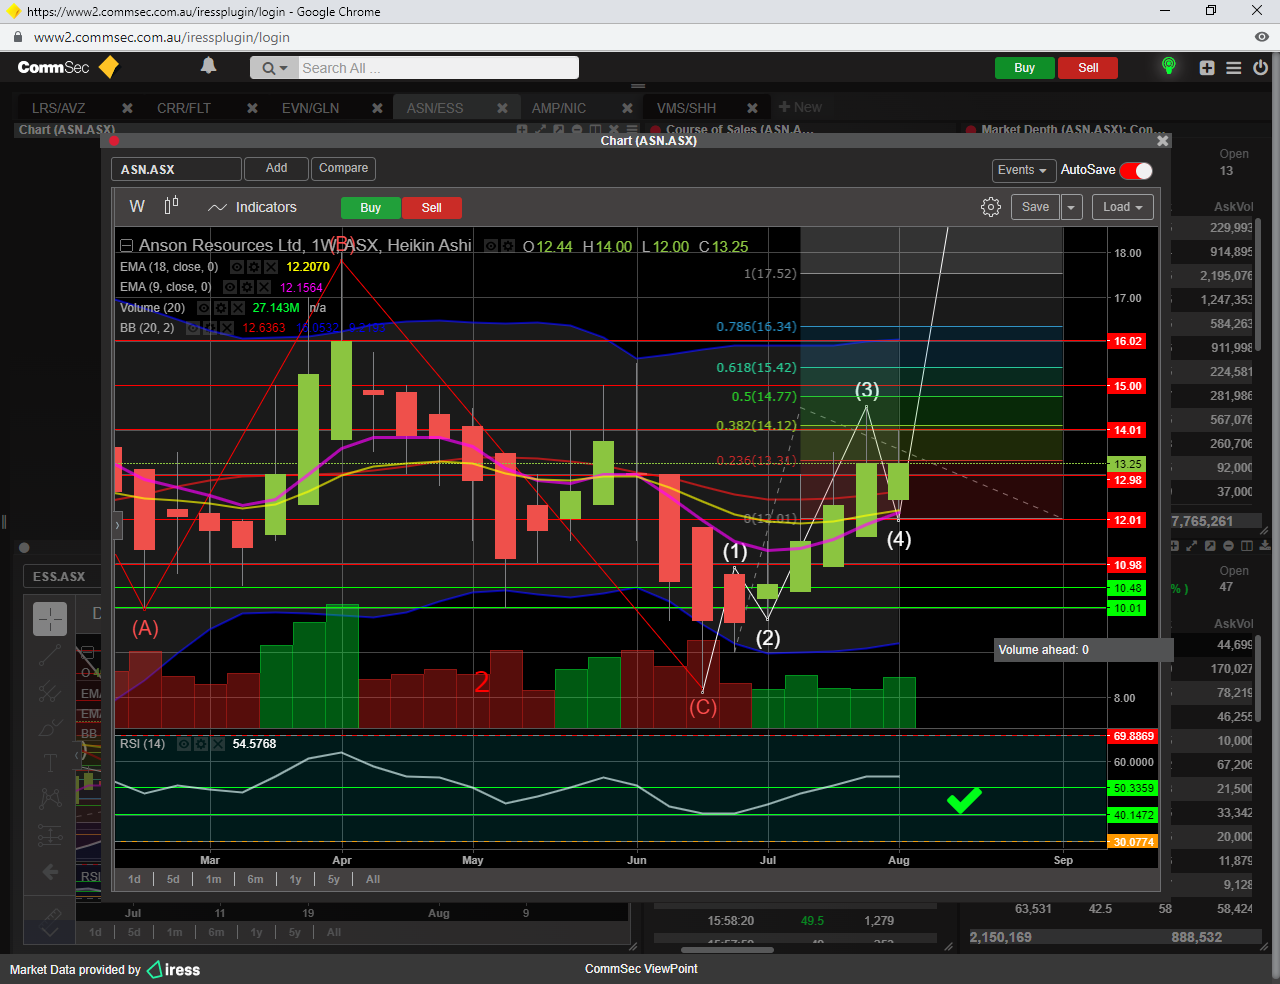Toggle visibility of main price series
This screenshot has width=1280, height=984.
(491, 246)
